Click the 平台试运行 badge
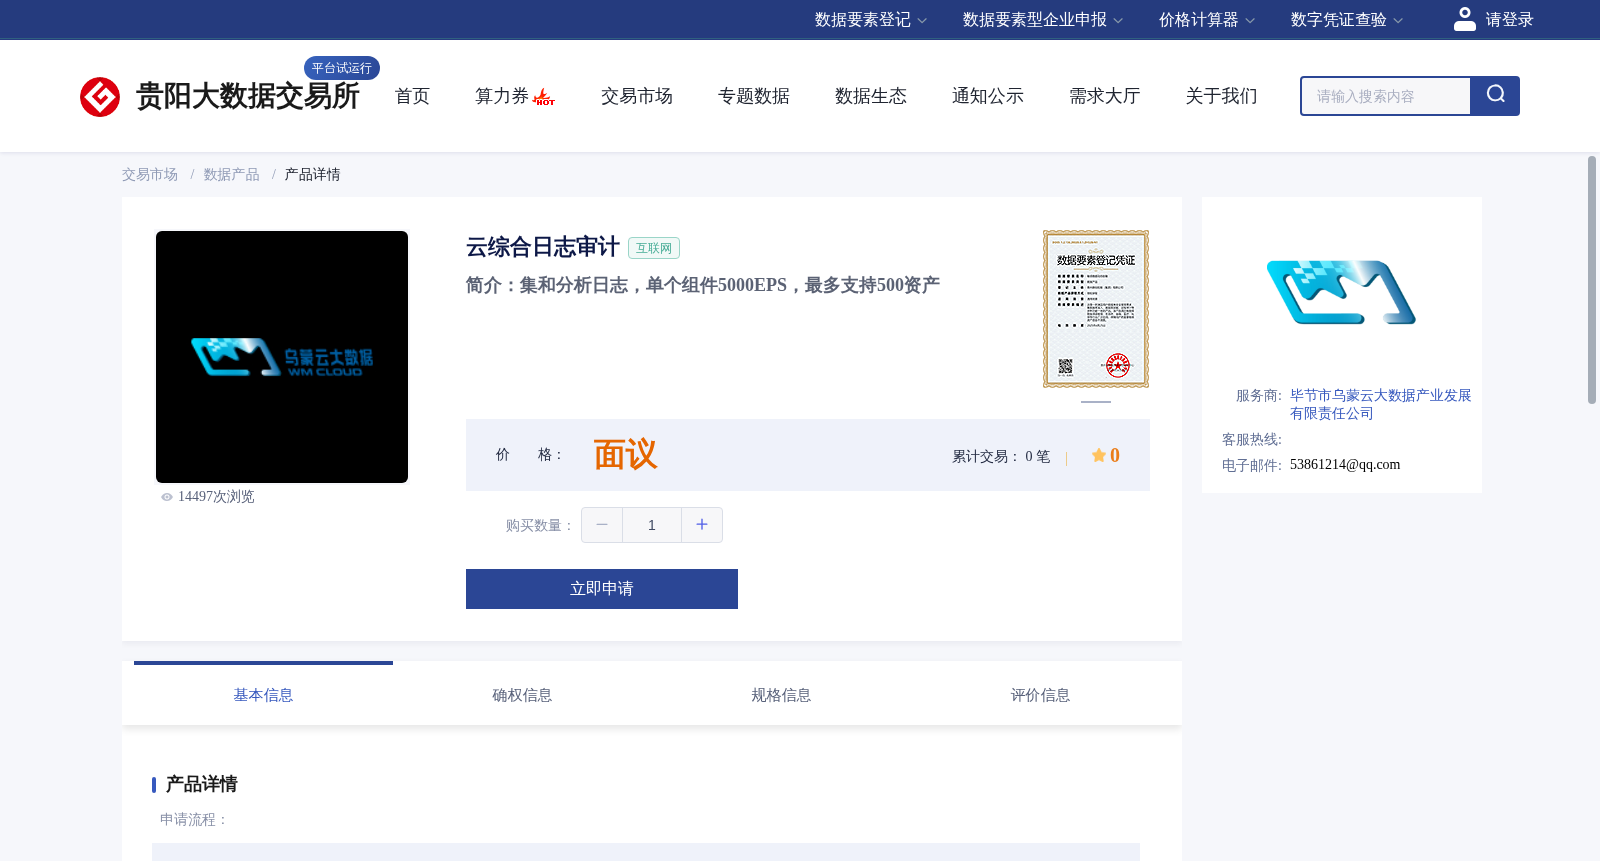The height and width of the screenshot is (861, 1600). [x=342, y=68]
